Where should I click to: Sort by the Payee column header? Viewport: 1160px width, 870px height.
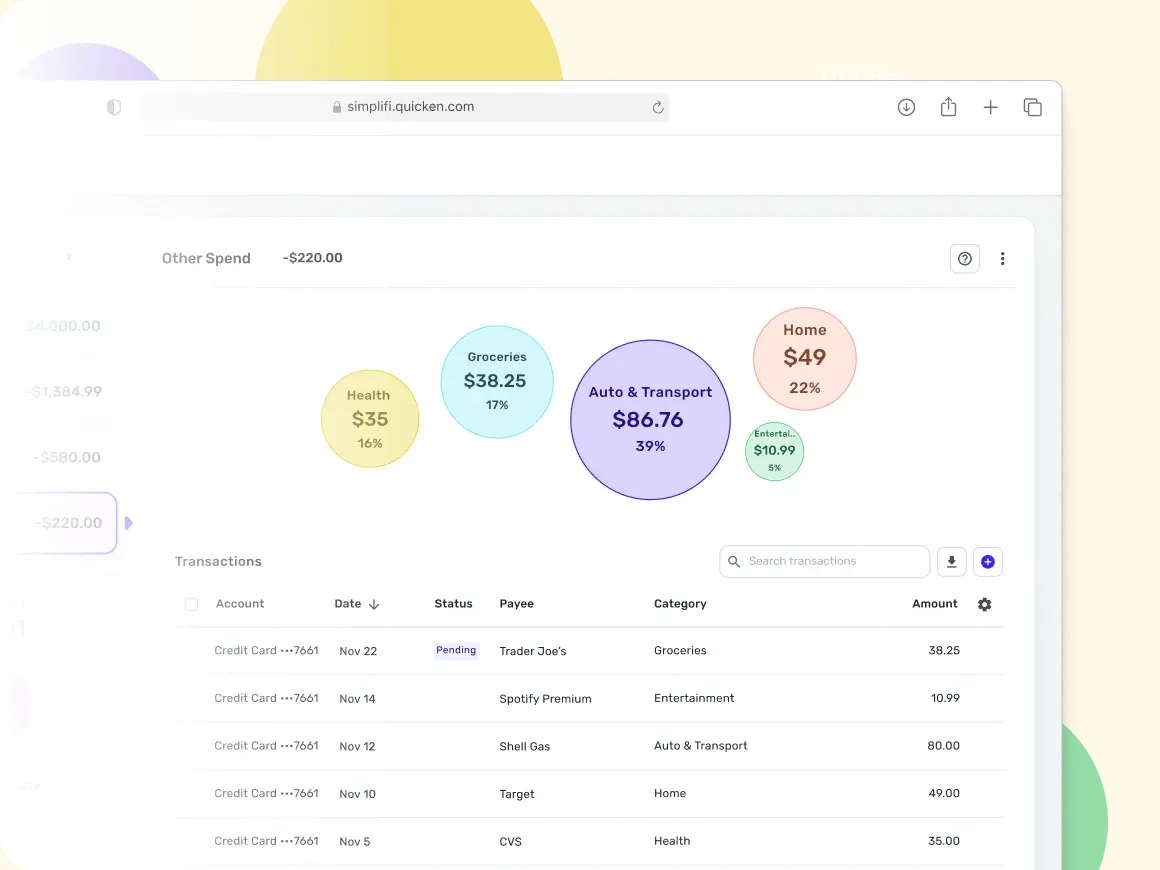point(516,604)
